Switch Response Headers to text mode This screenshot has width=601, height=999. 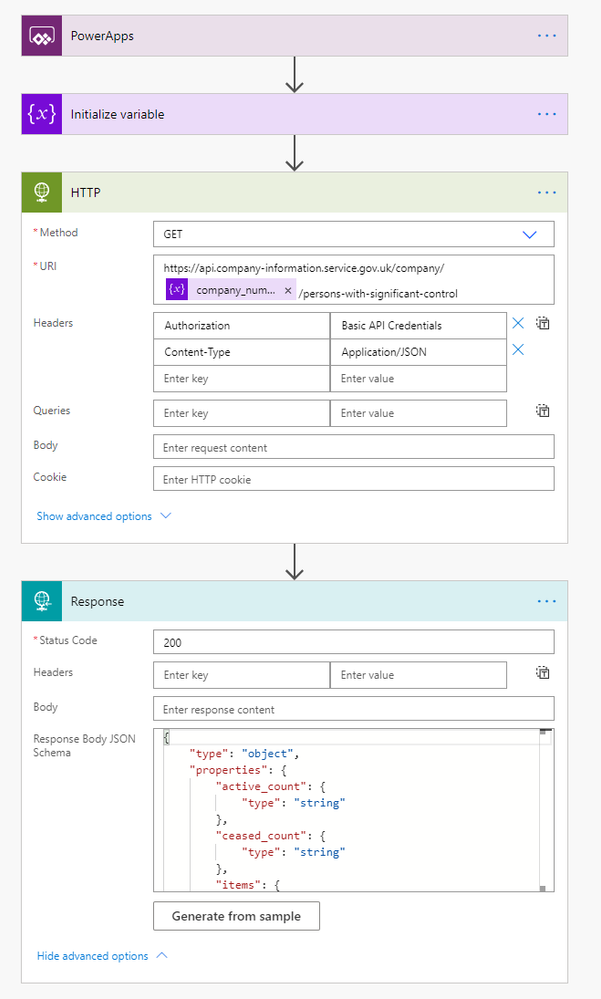(x=542, y=673)
